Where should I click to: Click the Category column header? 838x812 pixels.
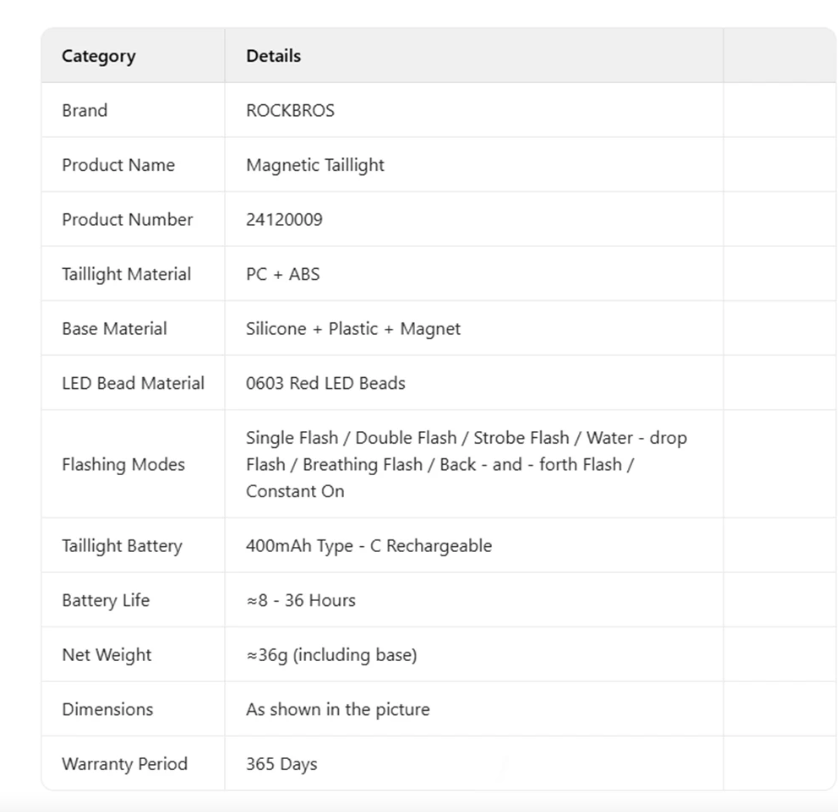96,56
